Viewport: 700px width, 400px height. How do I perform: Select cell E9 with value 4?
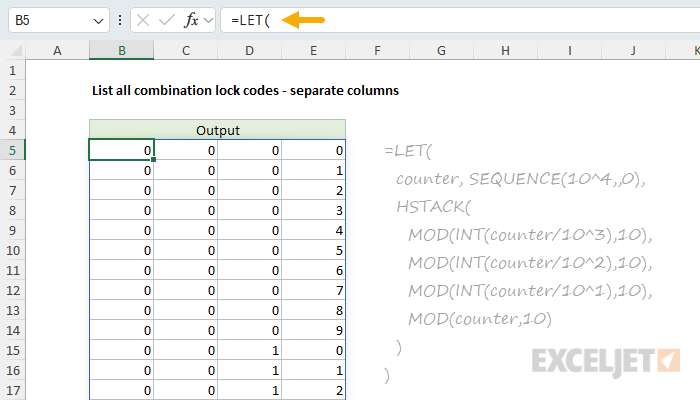pos(313,230)
